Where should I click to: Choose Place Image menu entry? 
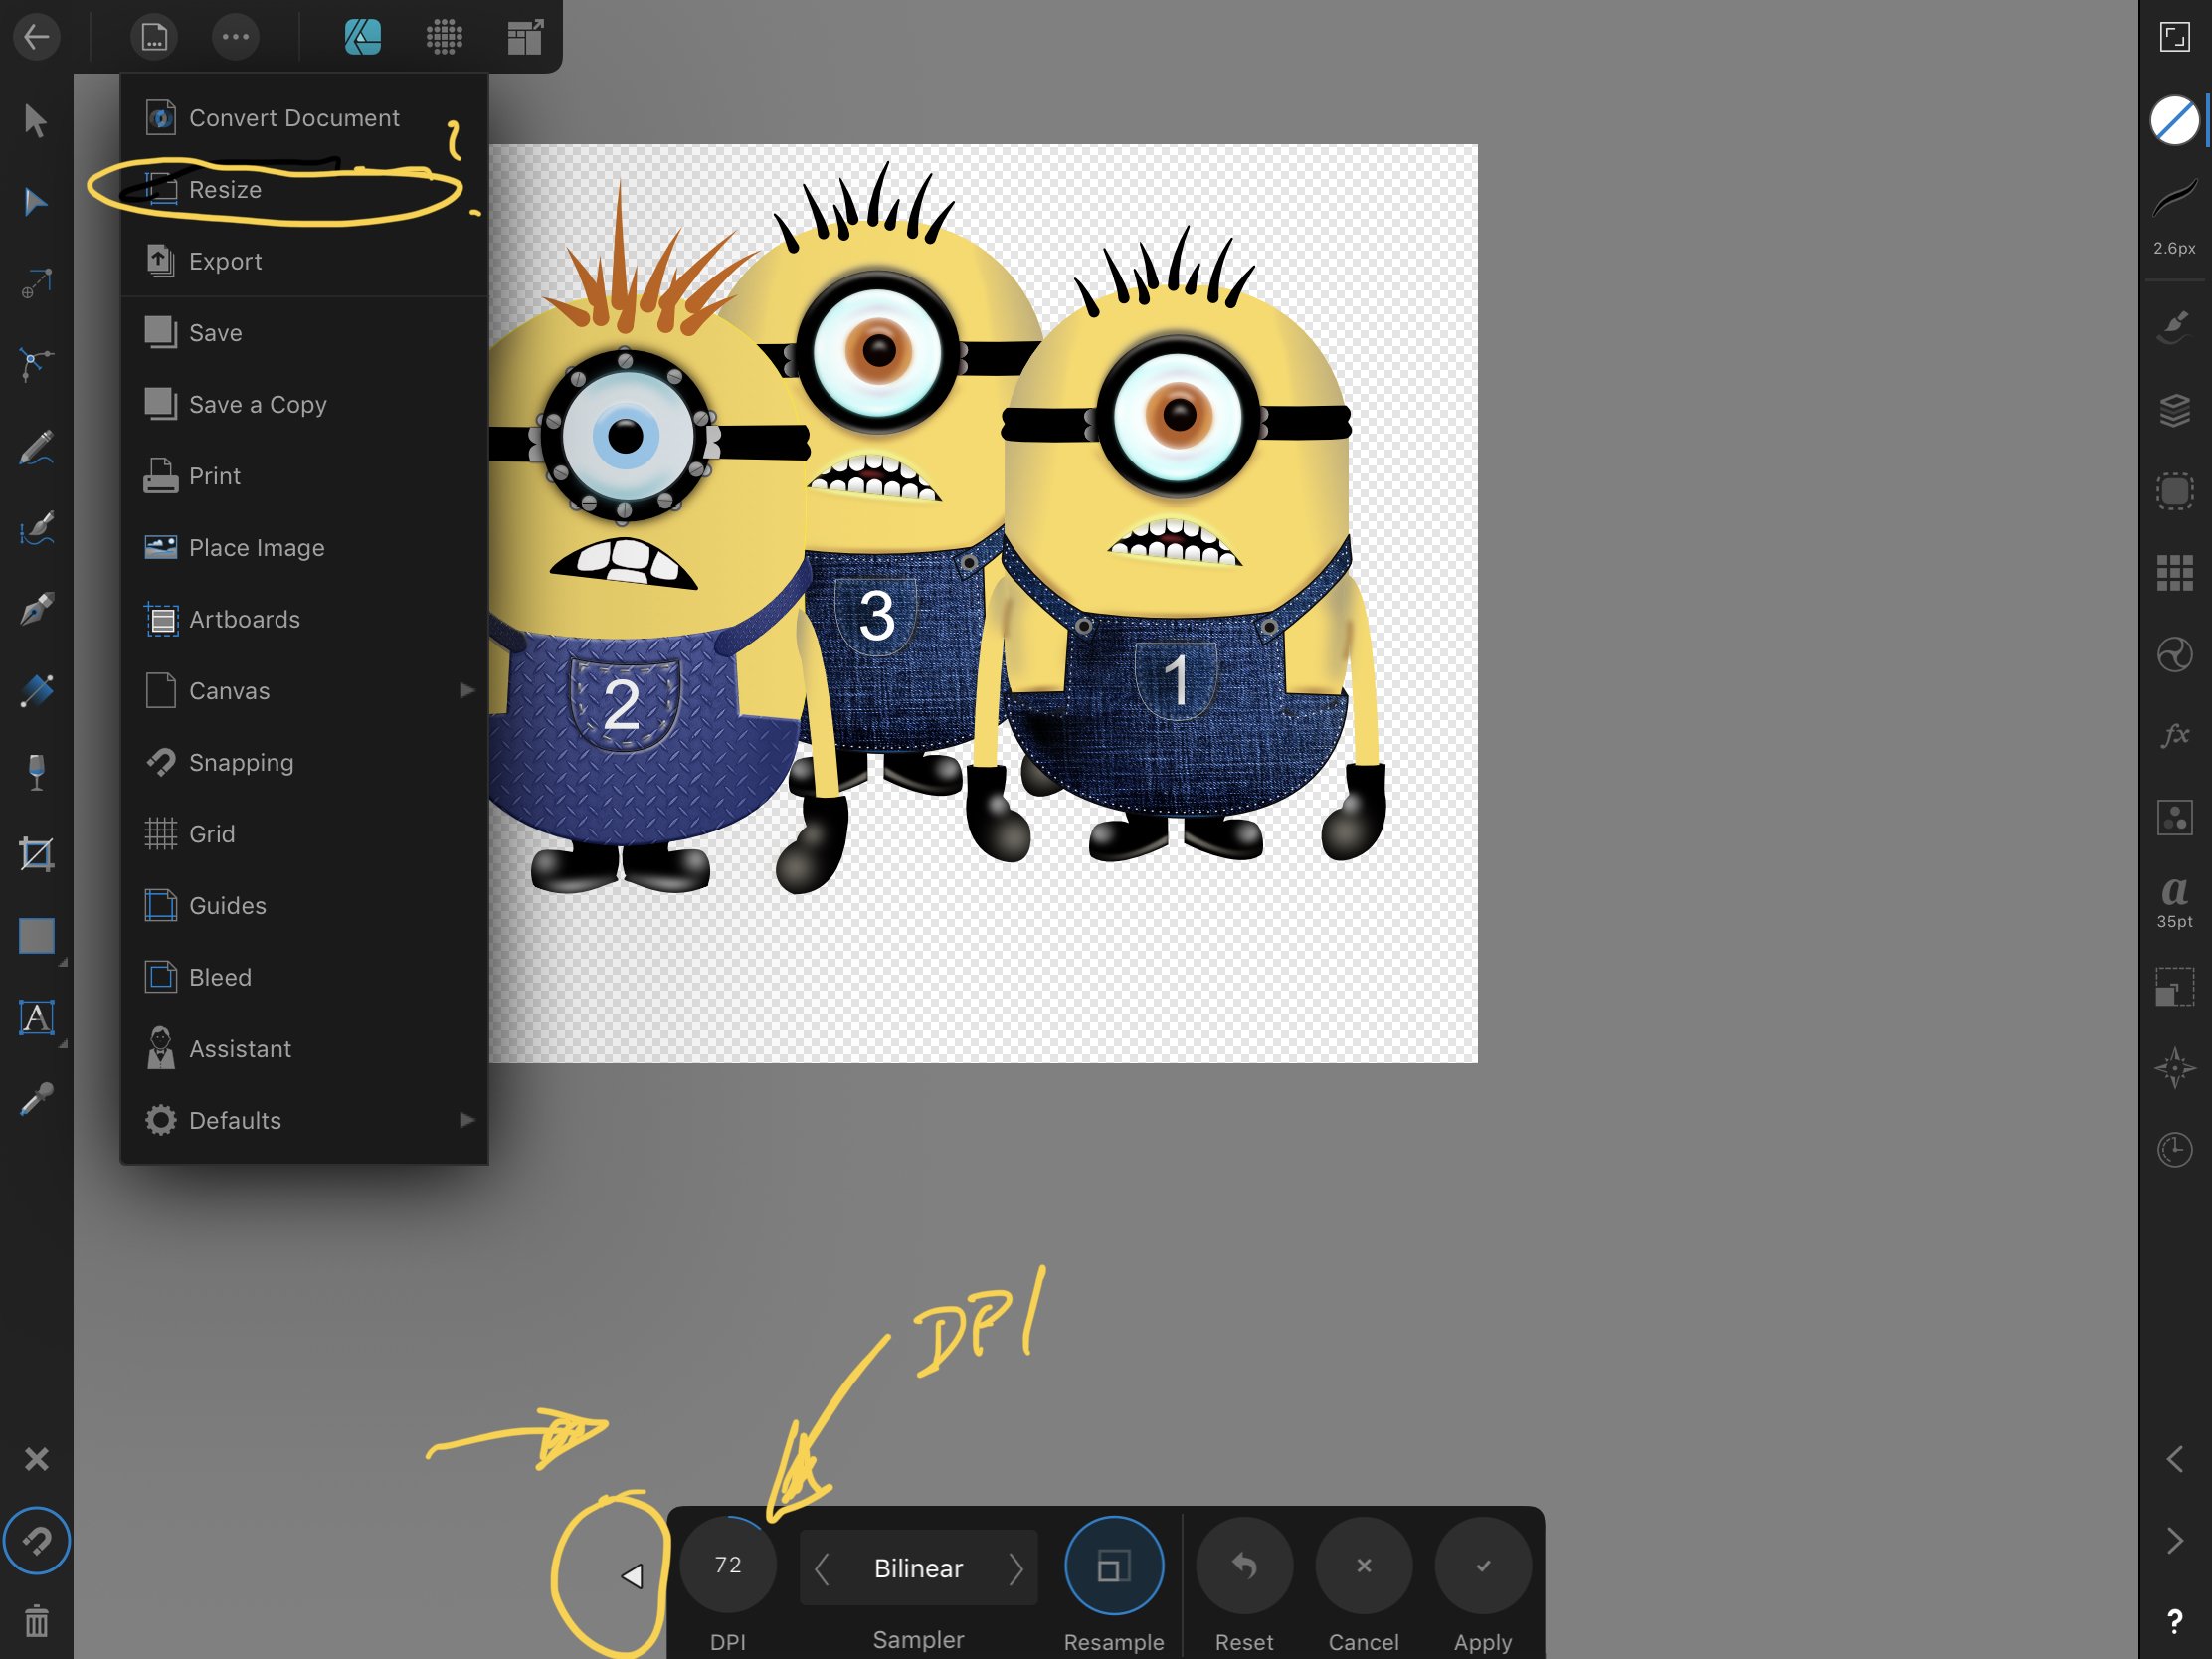(304, 548)
